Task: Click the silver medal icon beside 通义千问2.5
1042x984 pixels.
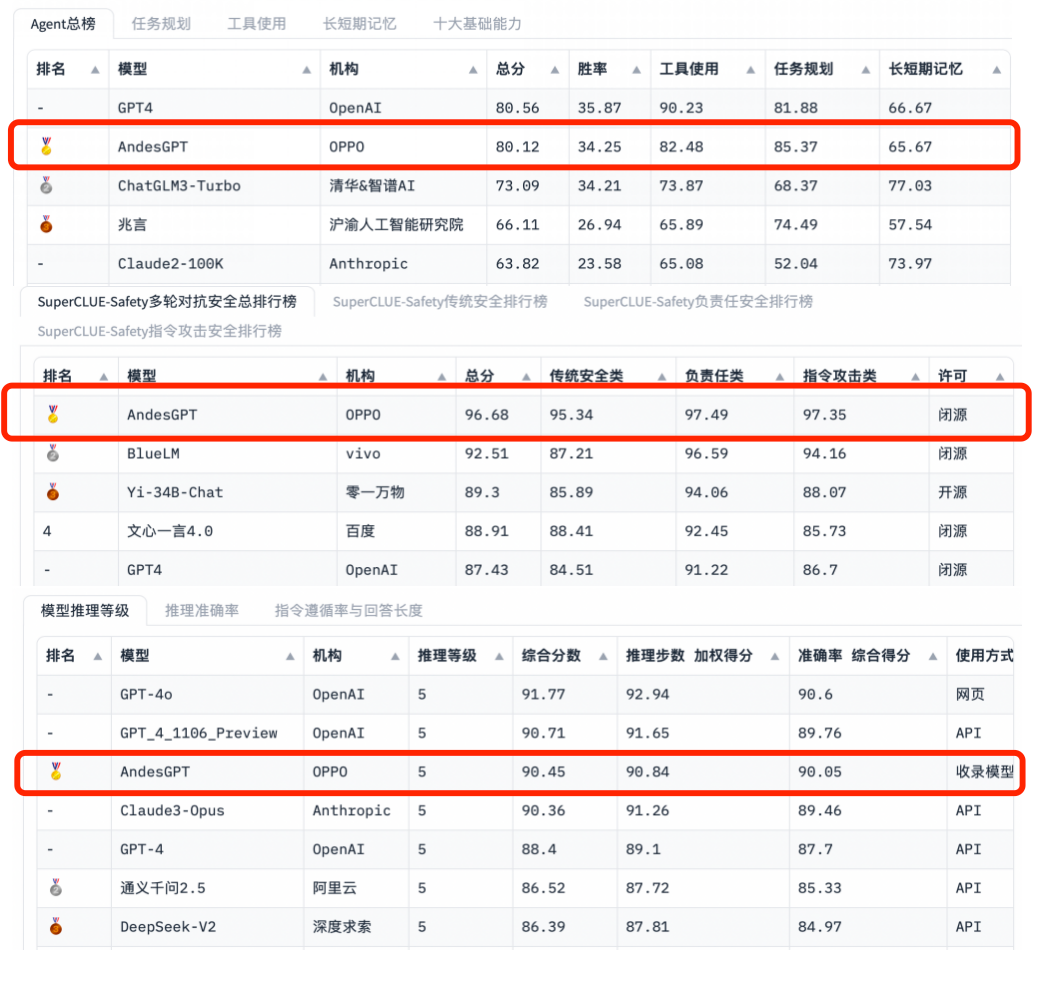Action: 56,888
